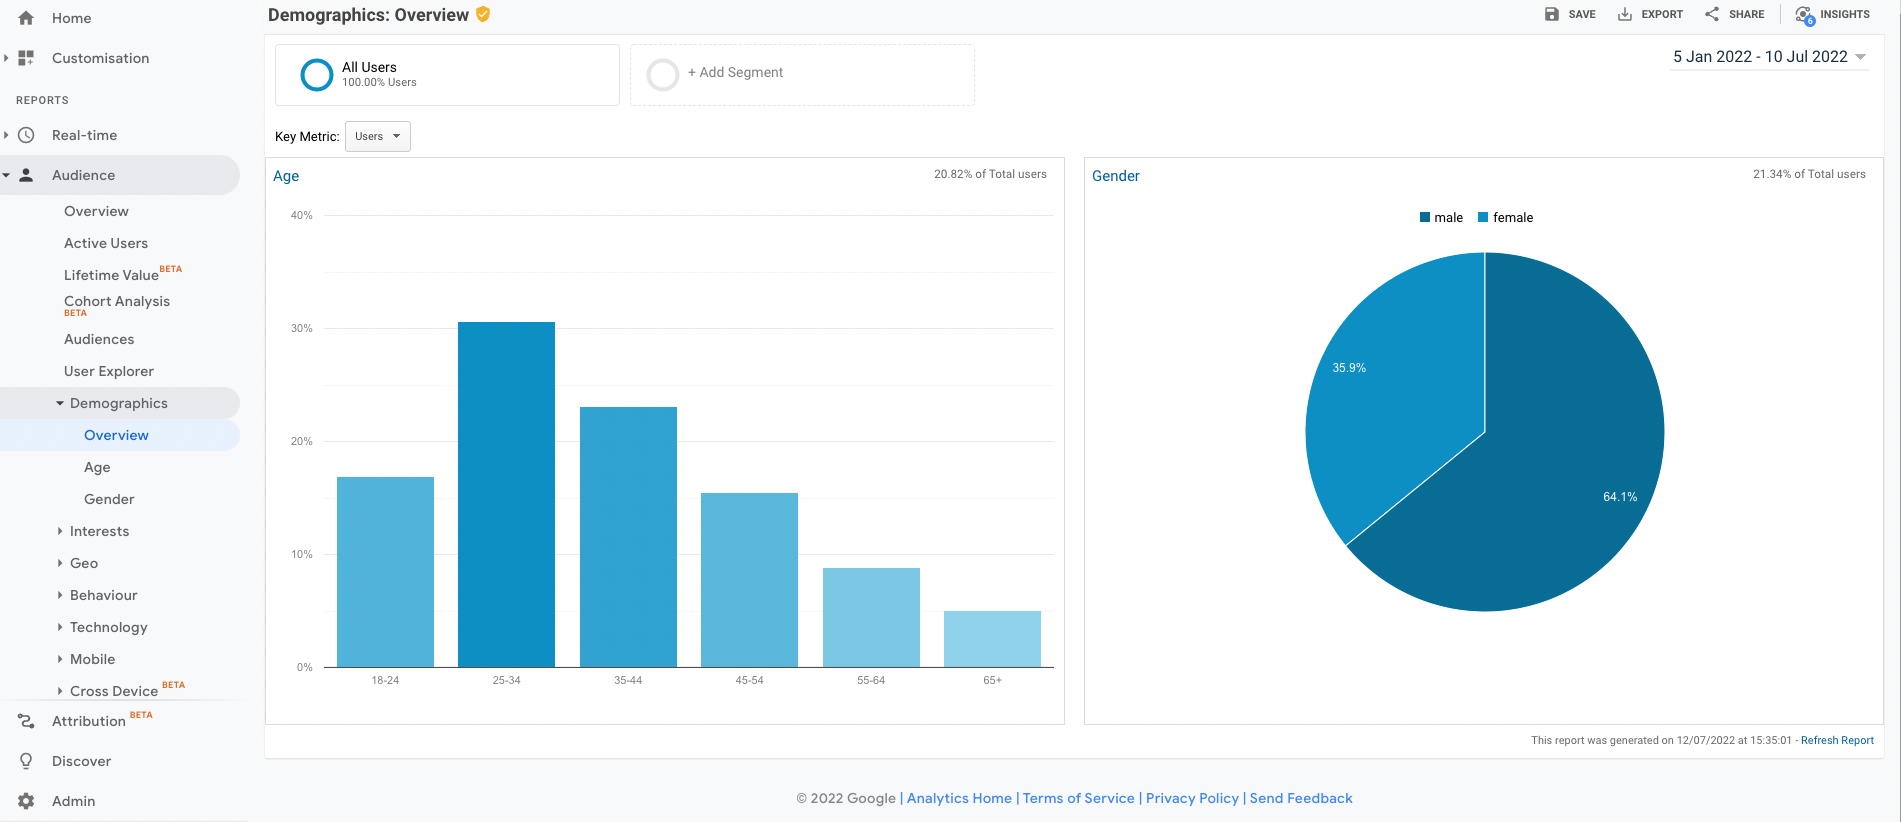1901x822 pixels.
Task: Click the empty Add Segment circle
Action: click(663, 75)
